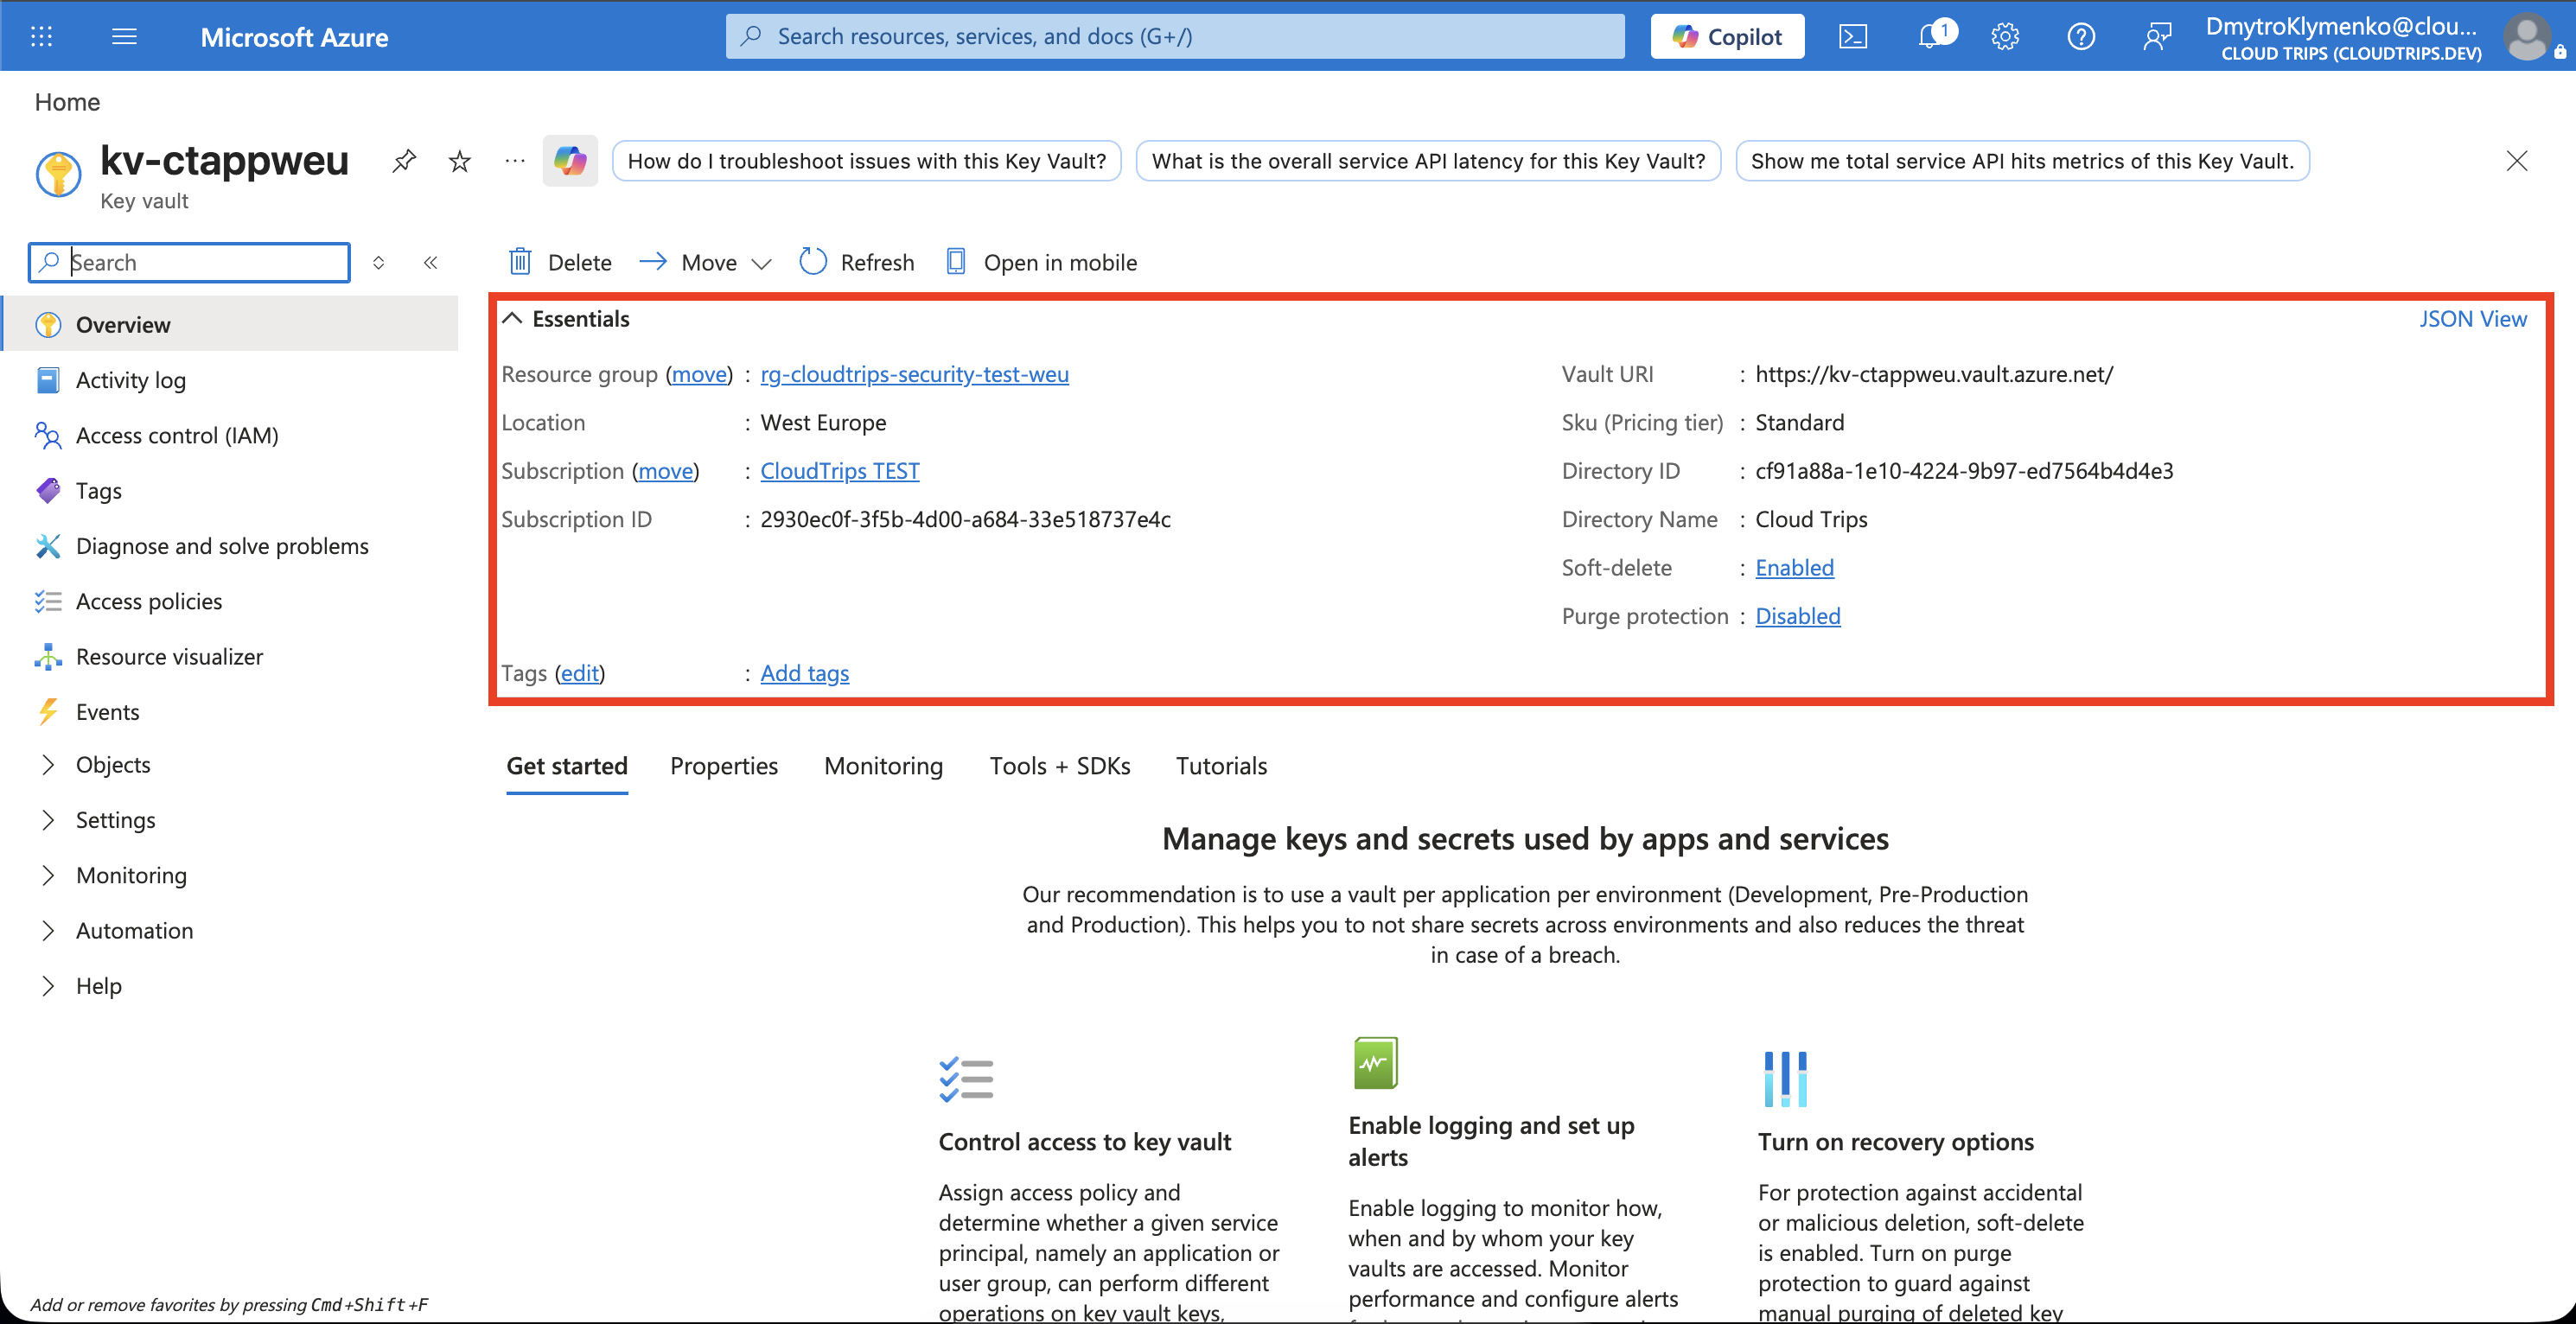Click the user account avatar

pos(2527,37)
